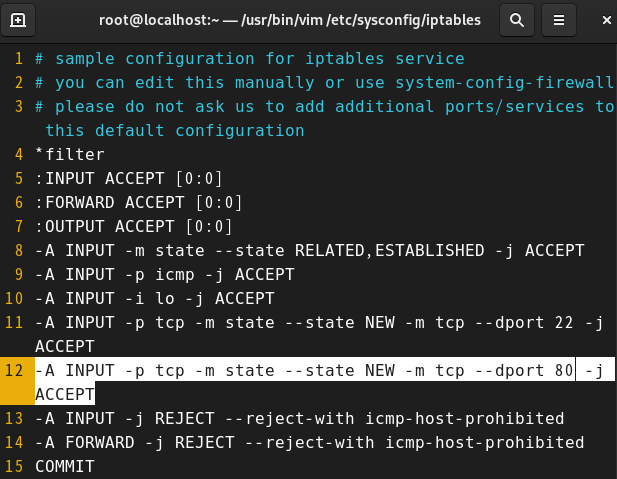This screenshot has height=479, width=617.
Task: Click '--dport 22' in line 11
Action: tap(524, 323)
